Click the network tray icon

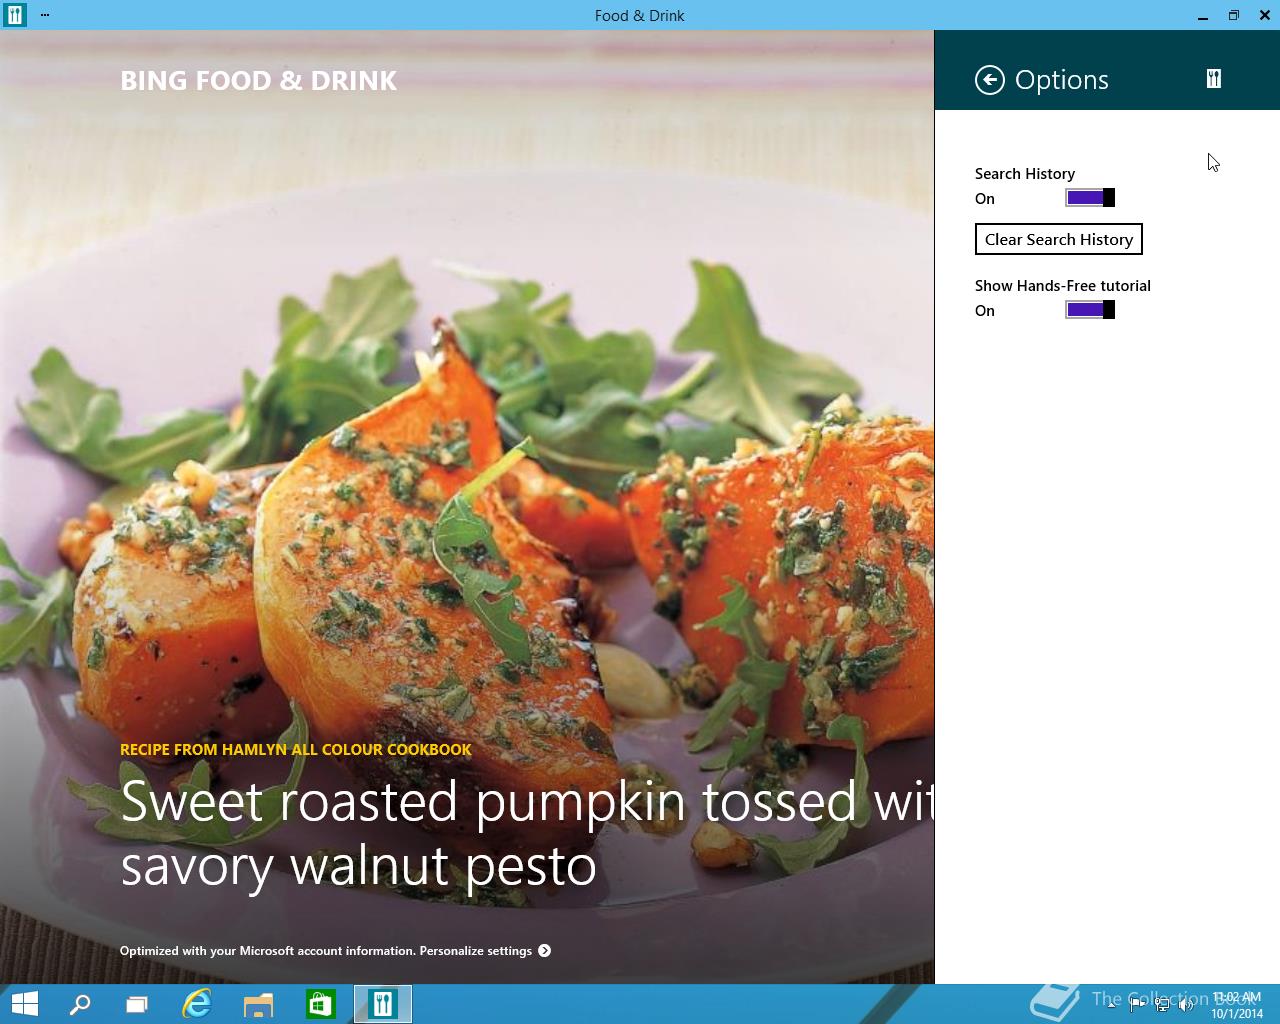1162,1005
